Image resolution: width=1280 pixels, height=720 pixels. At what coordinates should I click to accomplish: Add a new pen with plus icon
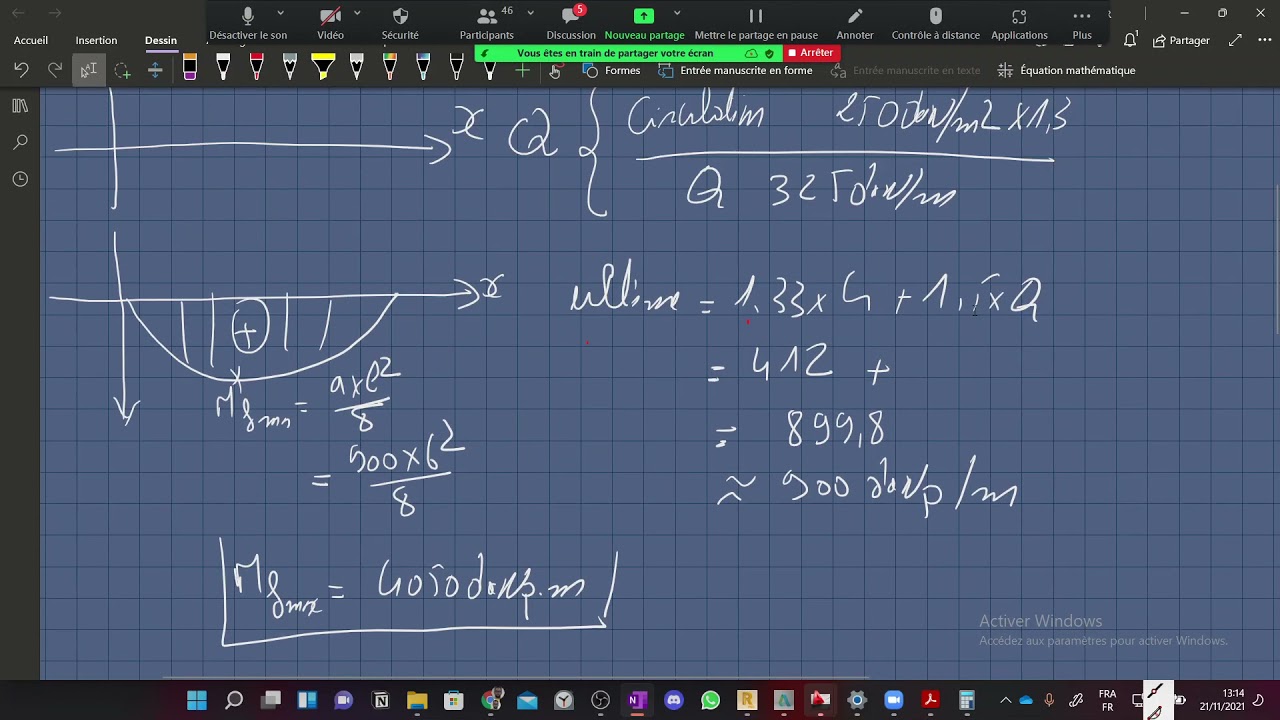coord(522,70)
